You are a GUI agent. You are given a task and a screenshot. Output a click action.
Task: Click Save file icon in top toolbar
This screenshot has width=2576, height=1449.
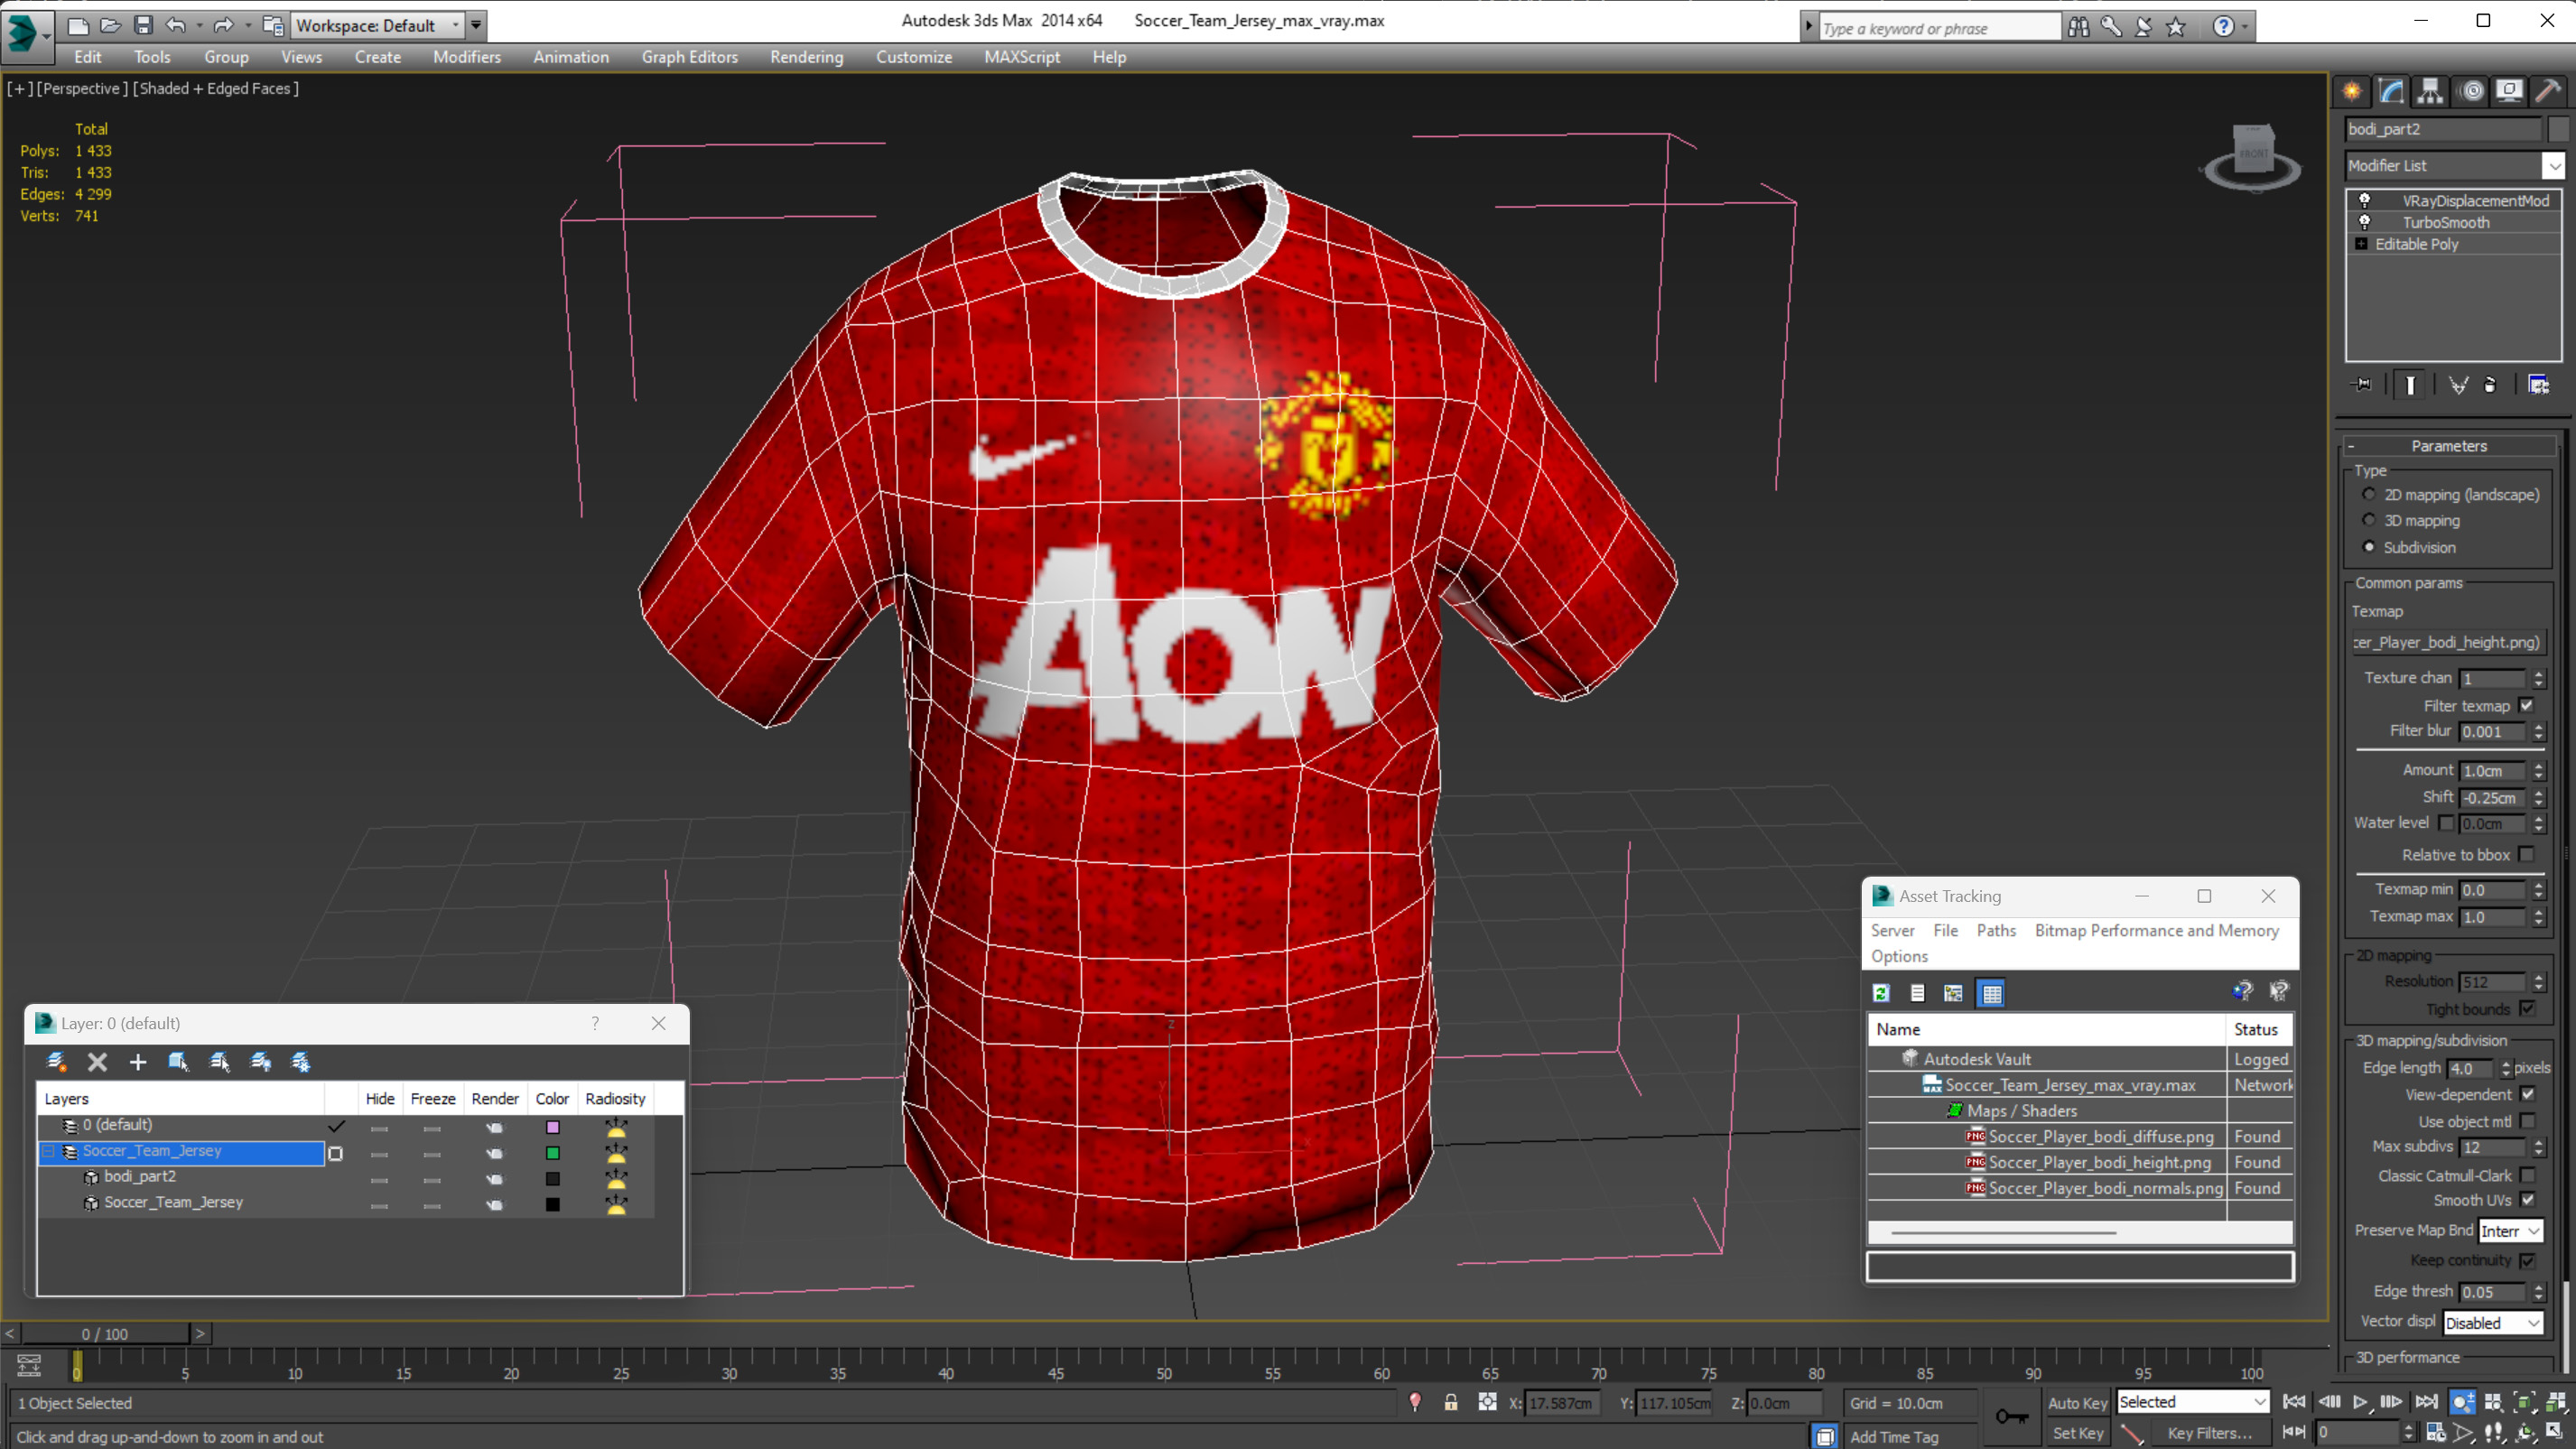(x=143, y=25)
